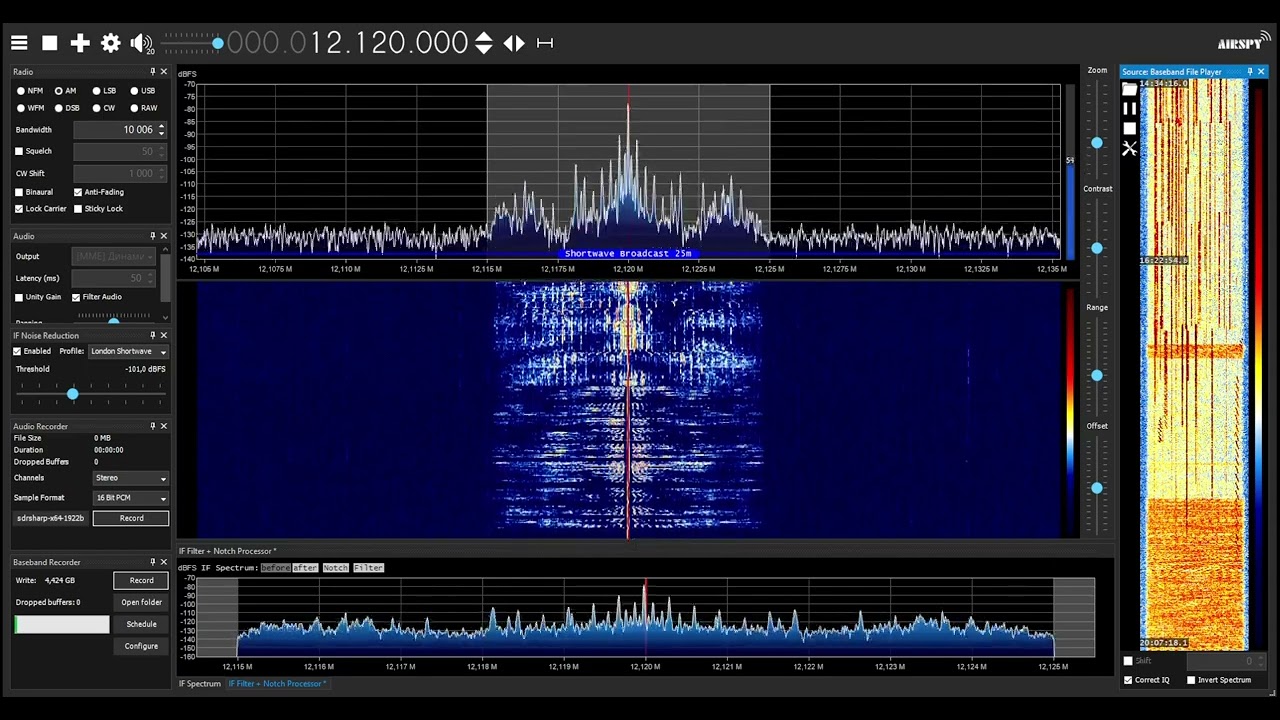Image resolution: width=1280 pixels, height=720 pixels.
Task: Toggle the Notch option in IF Spectrum
Action: point(335,568)
